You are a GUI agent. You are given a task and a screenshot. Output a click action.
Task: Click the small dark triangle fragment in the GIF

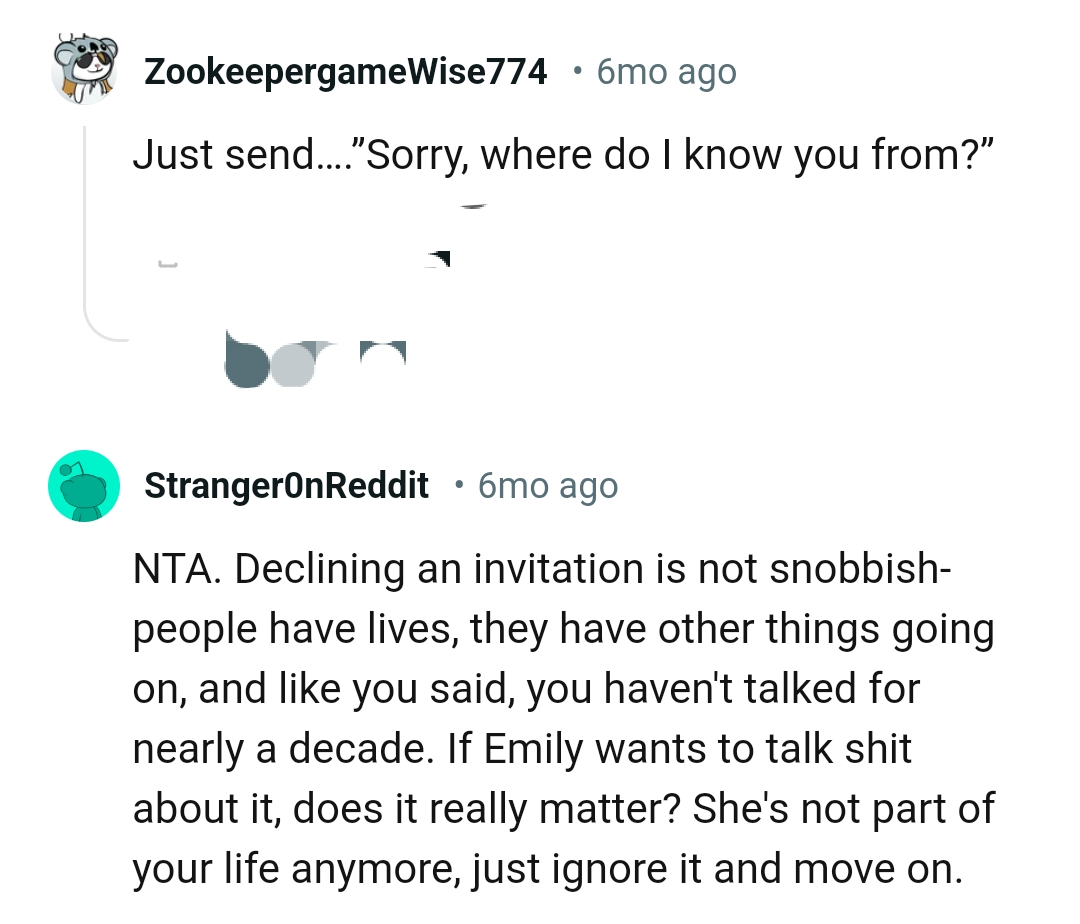[x=438, y=258]
